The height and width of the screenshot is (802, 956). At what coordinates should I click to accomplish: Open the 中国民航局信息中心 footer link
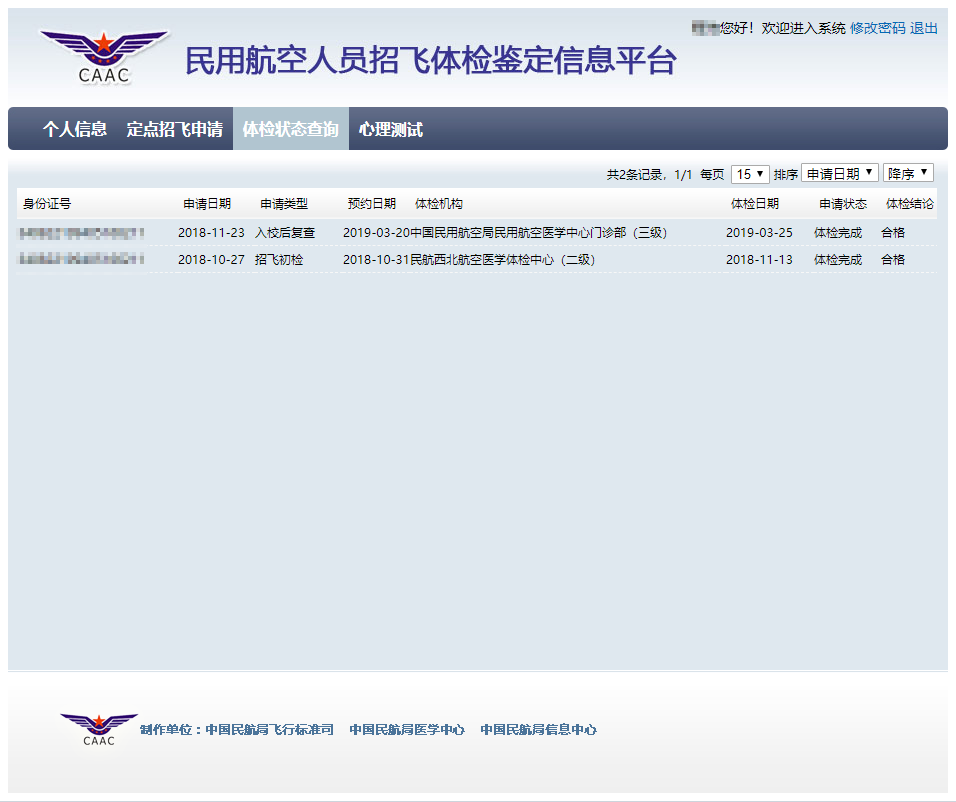coord(538,729)
